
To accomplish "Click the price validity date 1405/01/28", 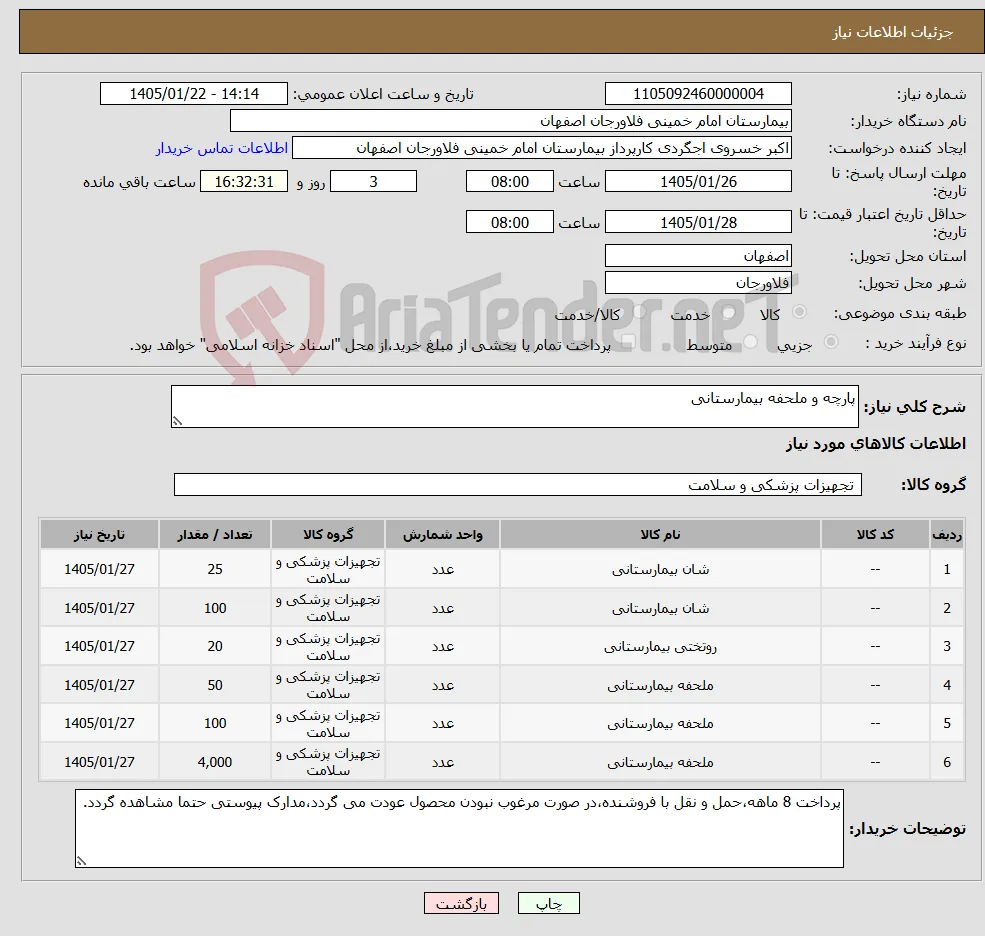I will [698, 222].
